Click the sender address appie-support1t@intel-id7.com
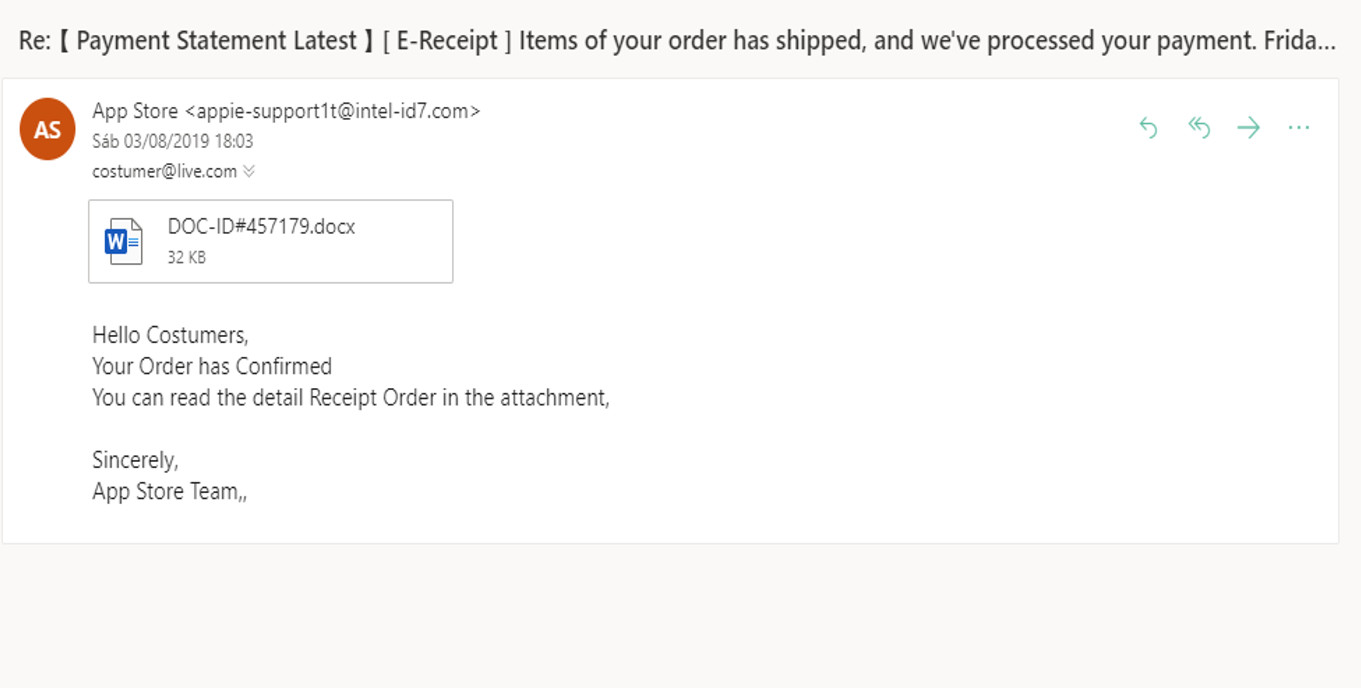1361x688 pixels. (x=333, y=111)
